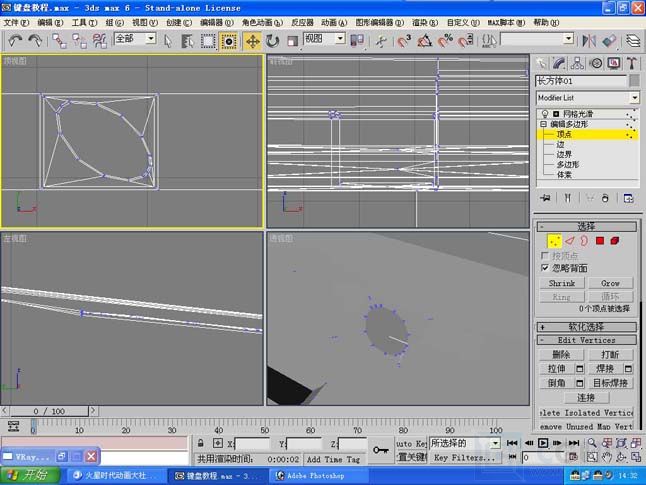Toggle the Window/Crossing selection button
This screenshot has height=485, width=646.
coord(228,41)
